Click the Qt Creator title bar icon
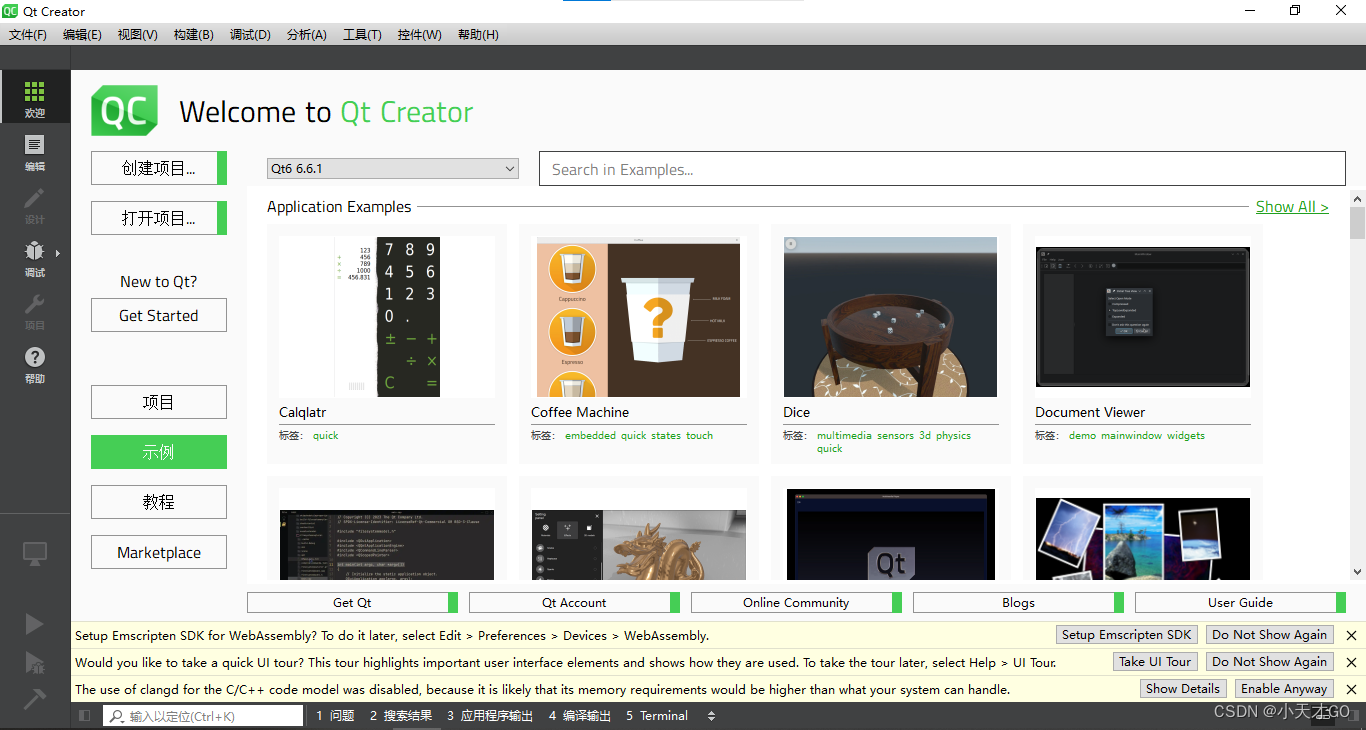Viewport: 1366px width, 730px height. tap(10, 11)
